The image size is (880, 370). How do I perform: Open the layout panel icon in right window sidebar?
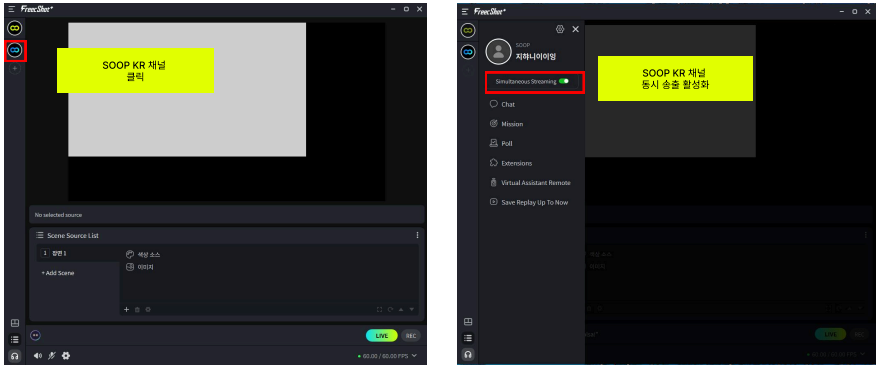click(468, 322)
